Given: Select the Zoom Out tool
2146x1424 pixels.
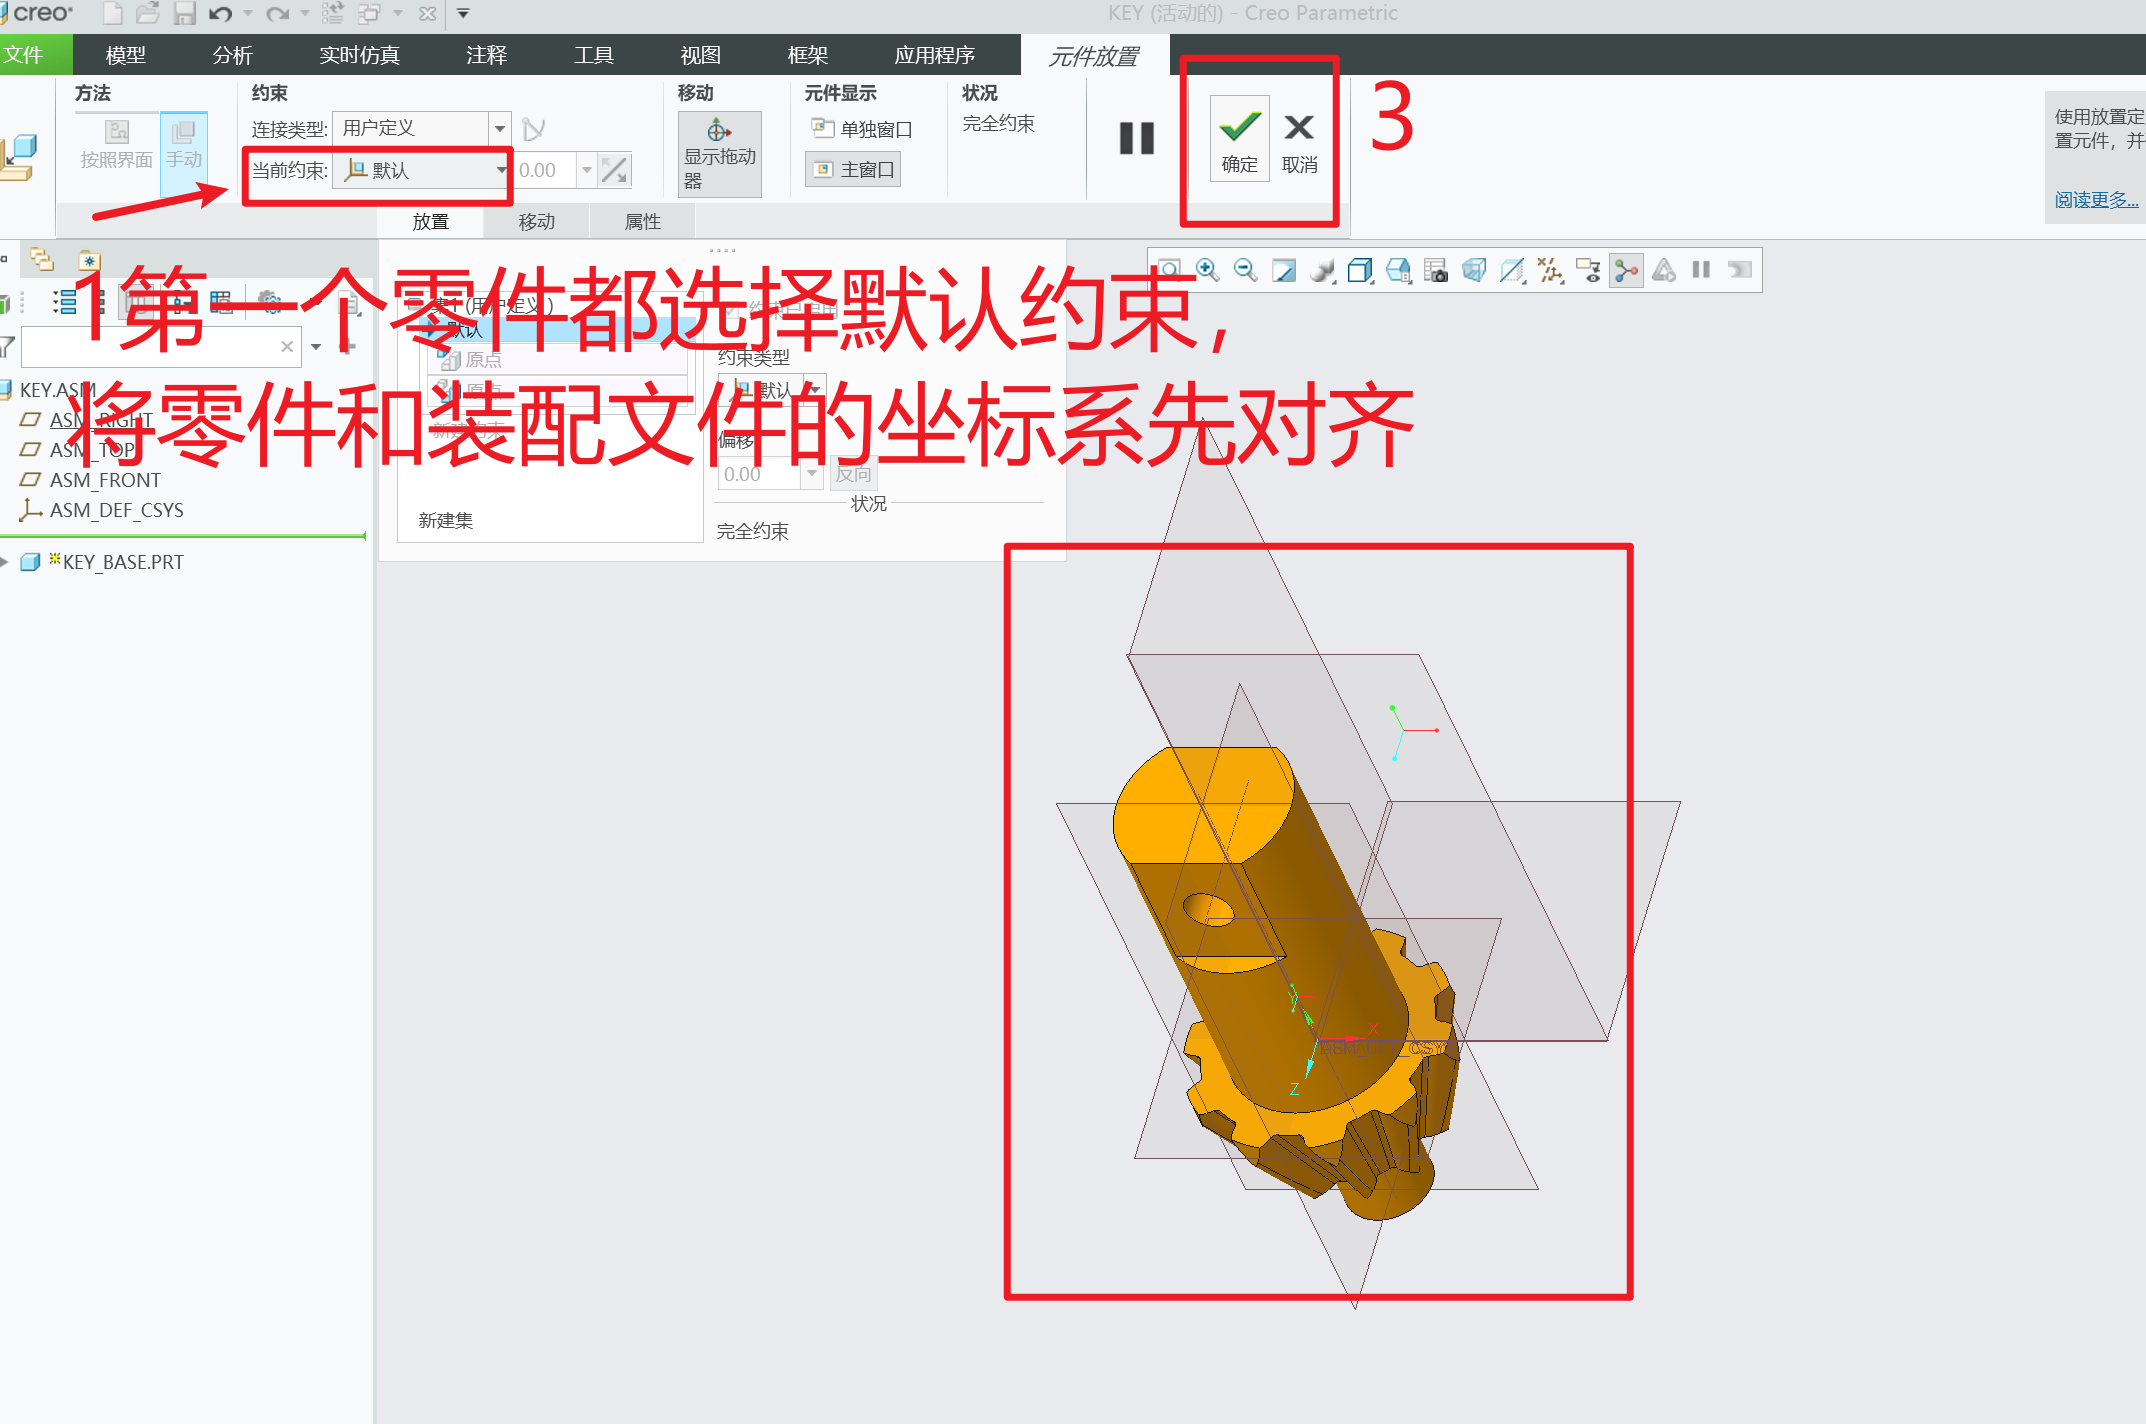Looking at the screenshot, I should [x=1244, y=270].
